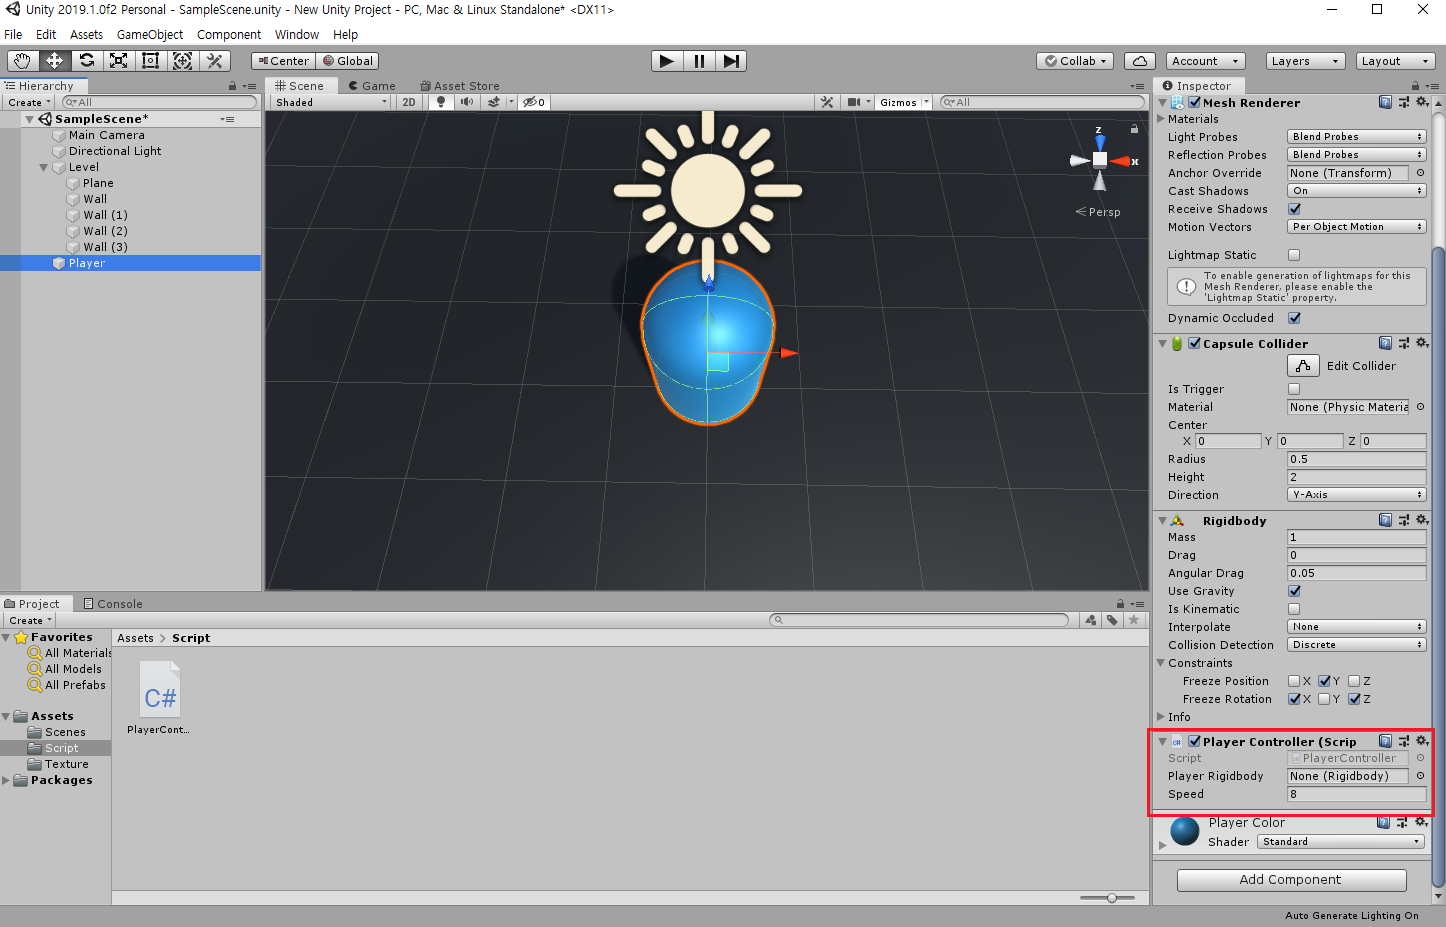Viewport: 1446px width, 927px height.
Task: Toggle scene lighting bulb icon
Action: (441, 102)
